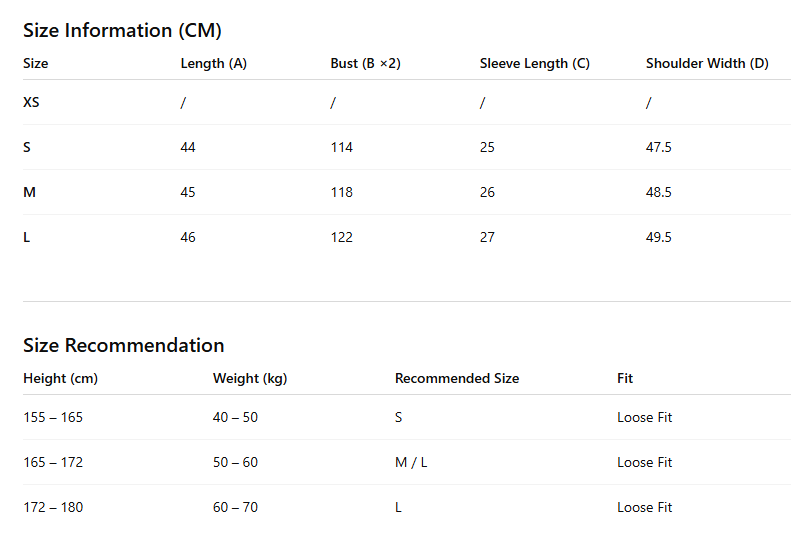Select the Length (A) column header

[x=213, y=64]
